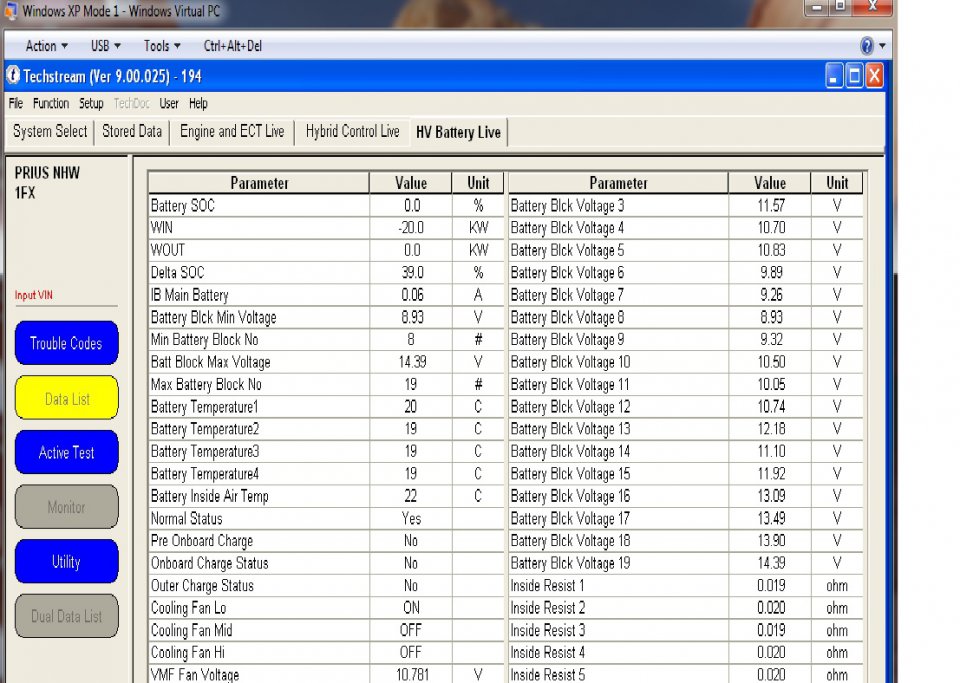Open the USB dropdown menu
The width and height of the screenshot is (960, 683).
point(106,46)
